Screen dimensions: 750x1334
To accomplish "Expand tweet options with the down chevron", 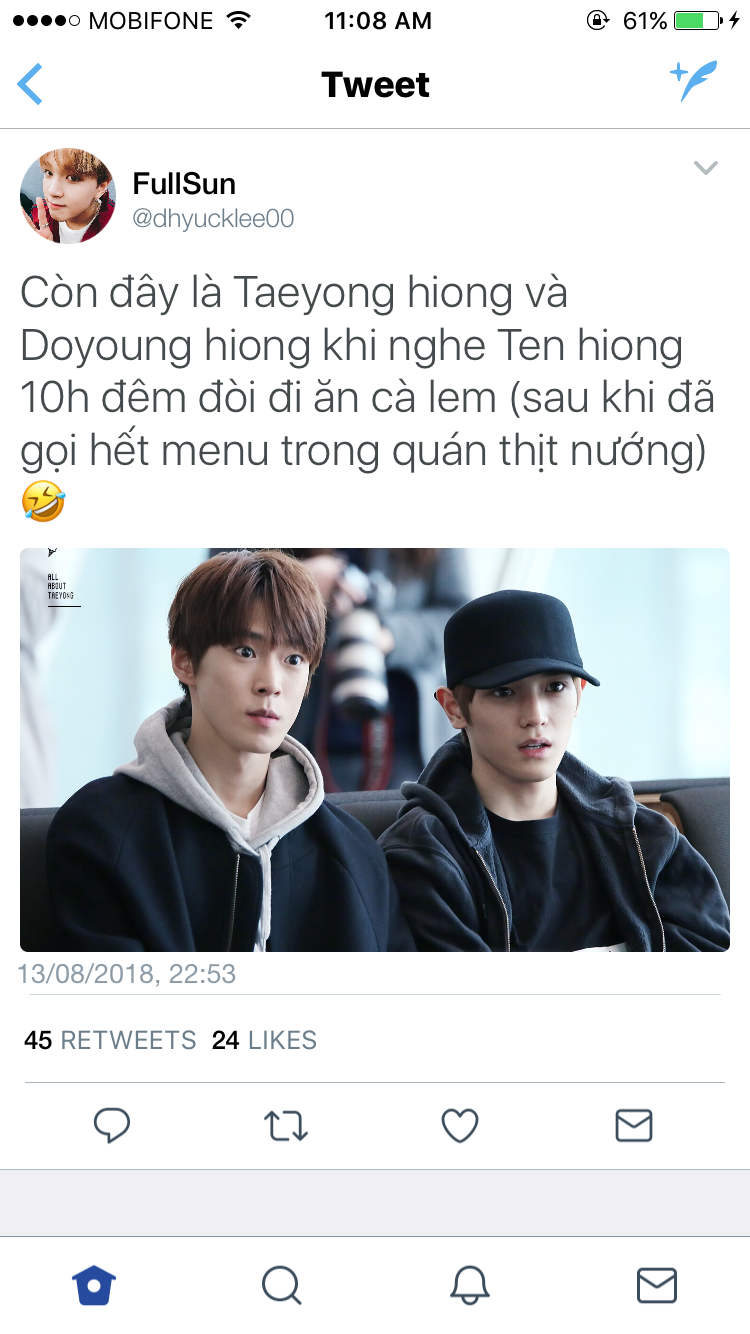I will [706, 168].
